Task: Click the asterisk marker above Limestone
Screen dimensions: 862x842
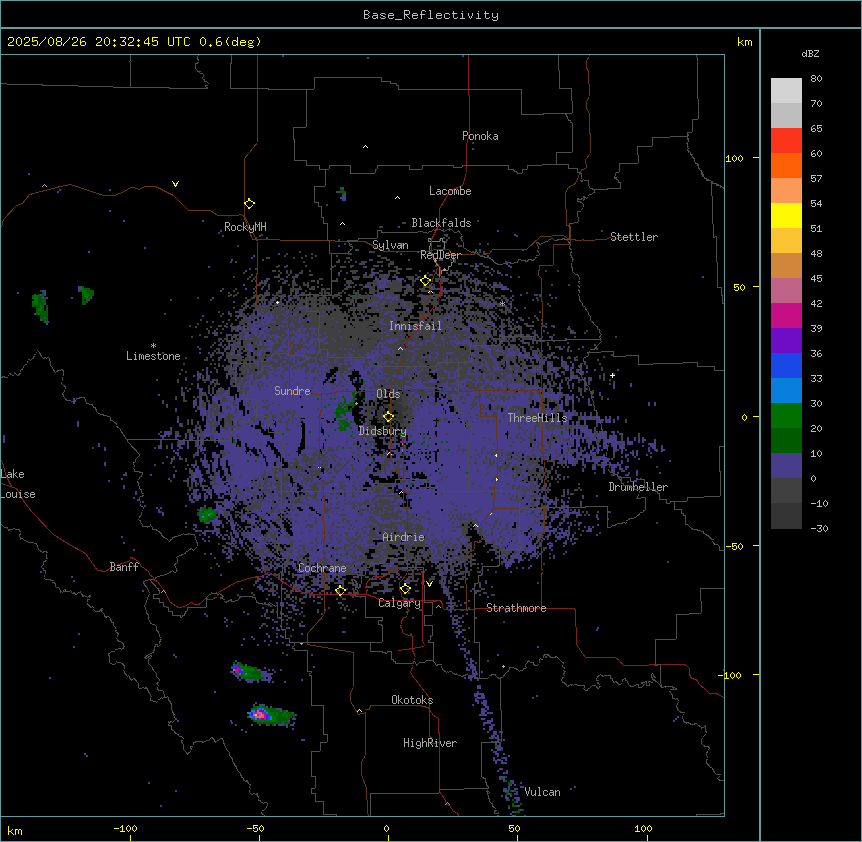Action: [153, 346]
